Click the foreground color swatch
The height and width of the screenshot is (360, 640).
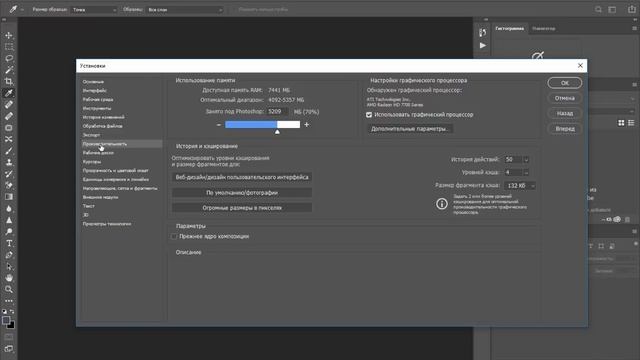click(6, 320)
